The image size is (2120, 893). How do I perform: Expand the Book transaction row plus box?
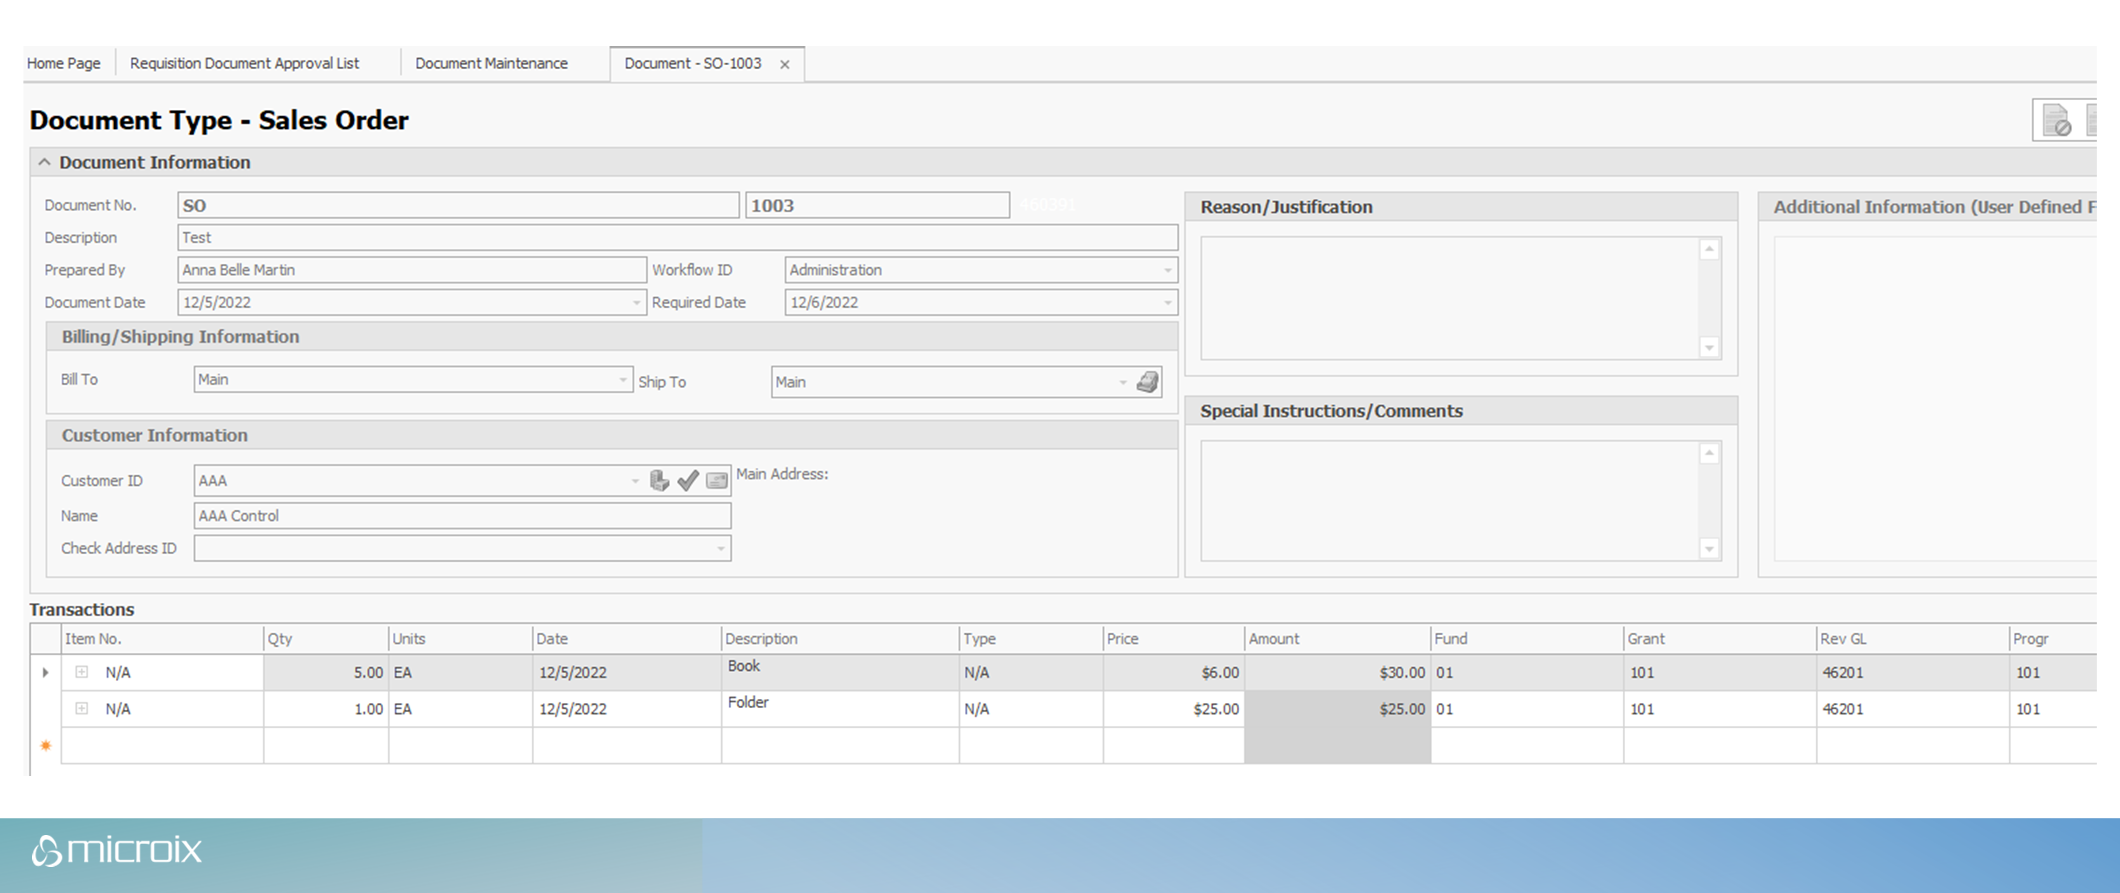82,673
